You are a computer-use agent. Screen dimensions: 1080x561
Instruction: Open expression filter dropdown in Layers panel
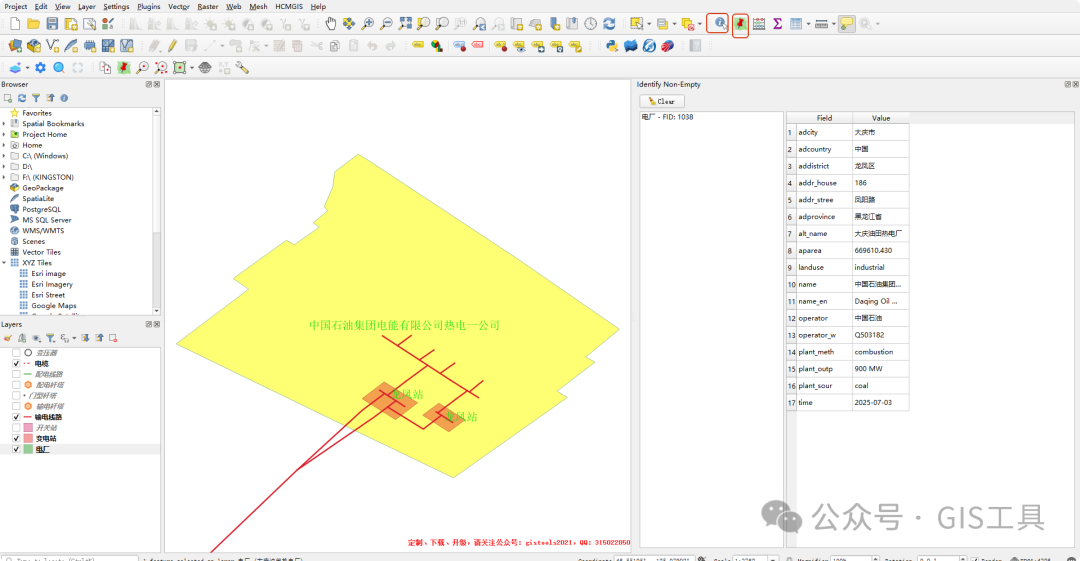pyautogui.click(x=74, y=338)
